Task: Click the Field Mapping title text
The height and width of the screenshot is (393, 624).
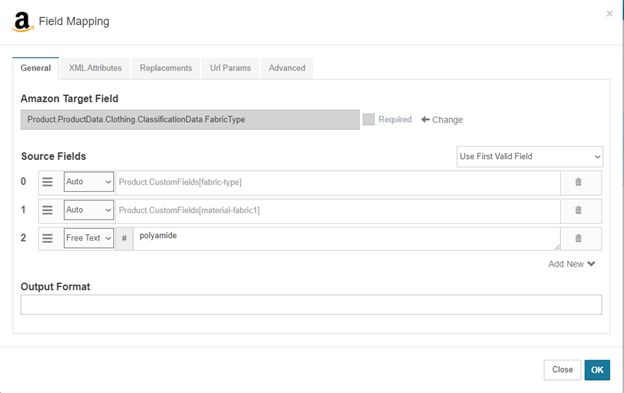Action: coord(74,21)
